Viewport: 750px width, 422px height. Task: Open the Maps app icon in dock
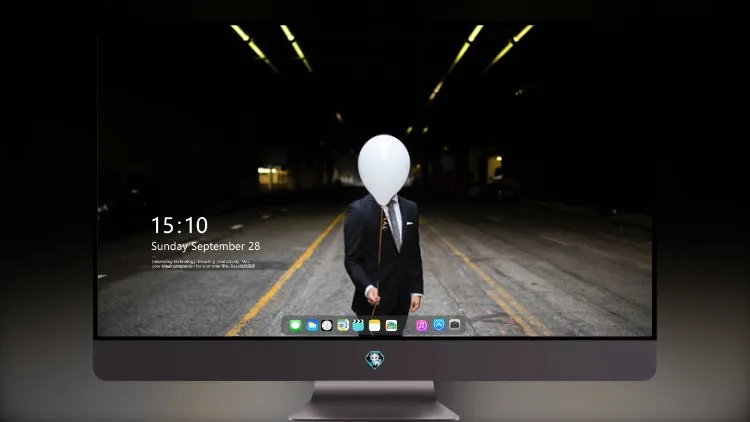click(342, 325)
